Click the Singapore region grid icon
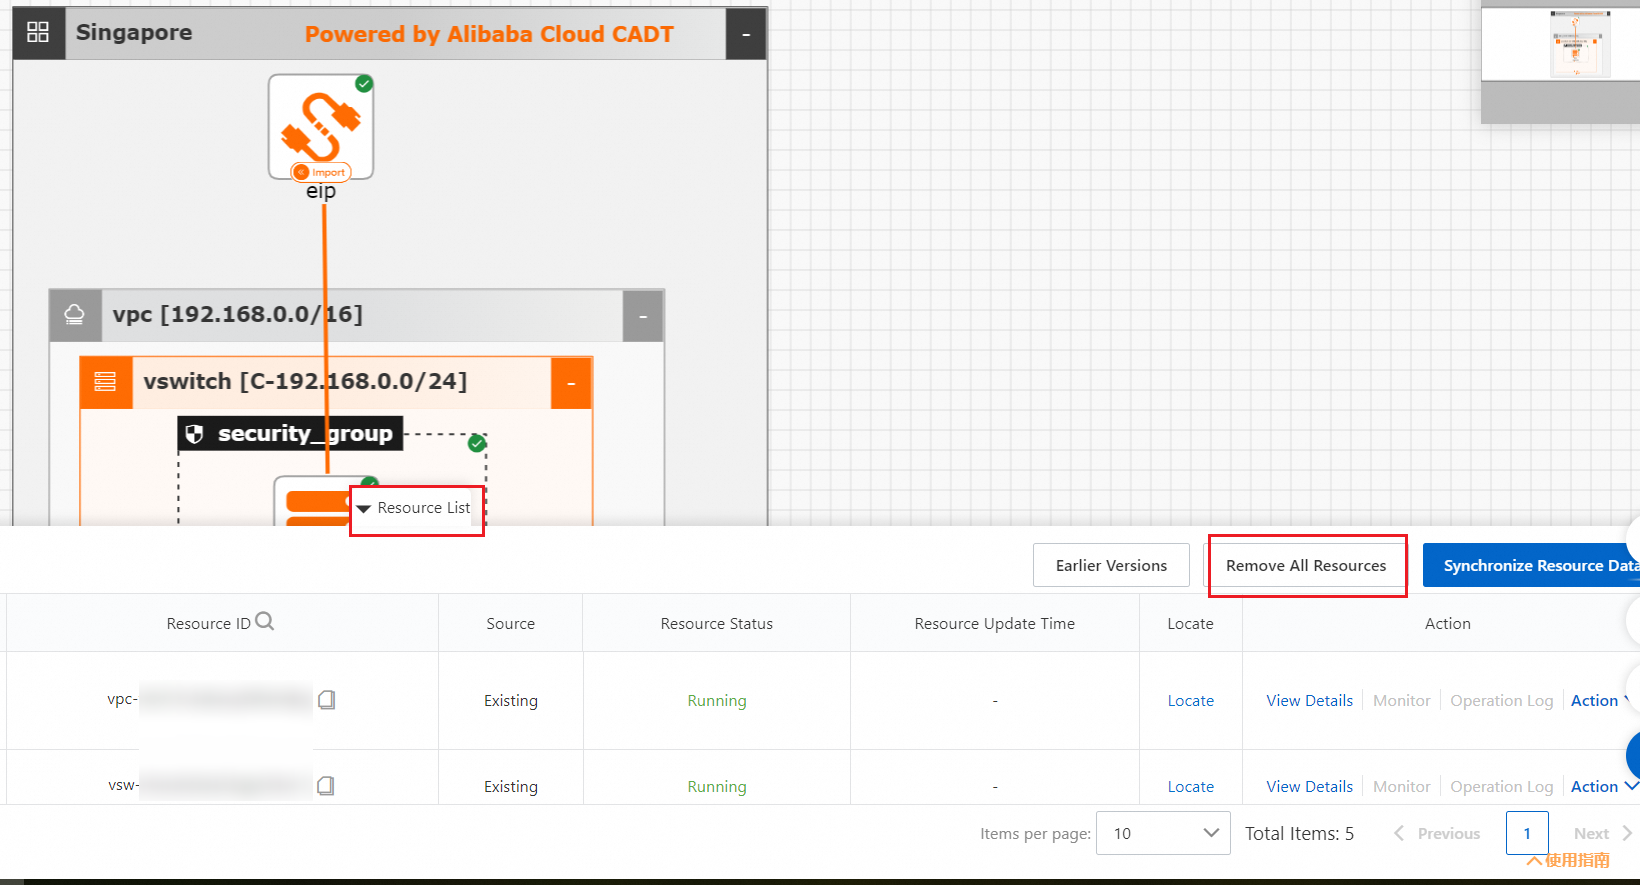The height and width of the screenshot is (885, 1640). click(x=38, y=33)
